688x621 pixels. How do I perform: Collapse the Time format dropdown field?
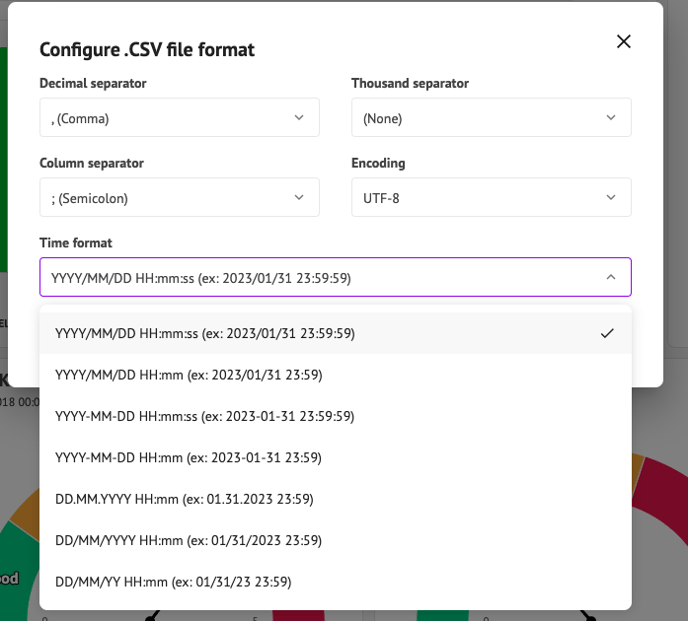(336, 277)
